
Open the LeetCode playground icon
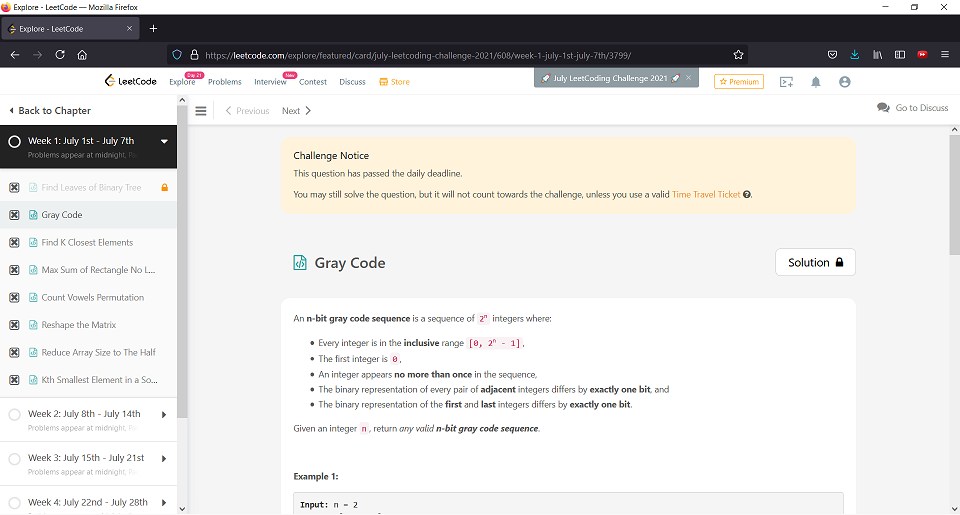tap(787, 82)
